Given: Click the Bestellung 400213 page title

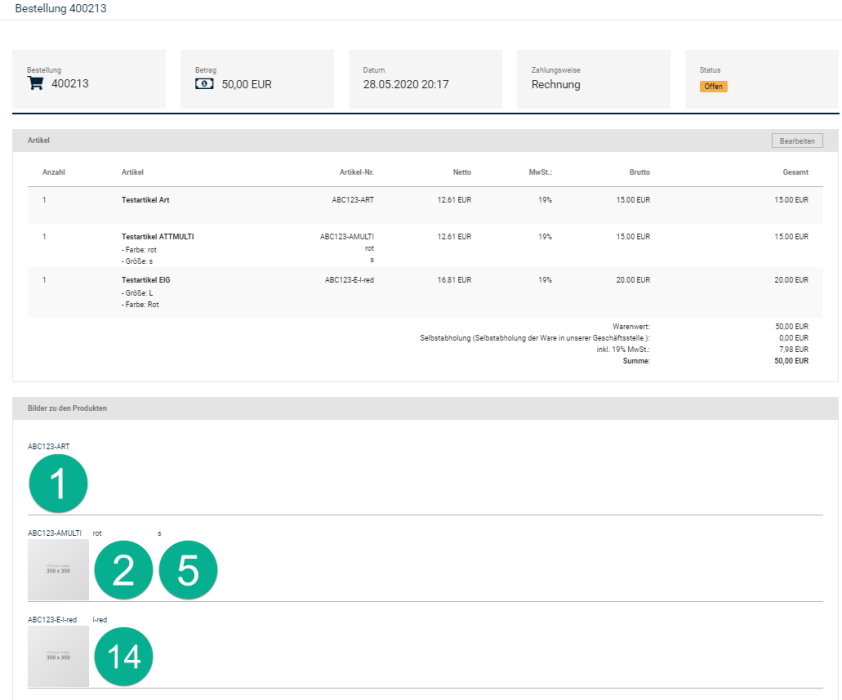Looking at the screenshot, I should click(x=61, y=8).
